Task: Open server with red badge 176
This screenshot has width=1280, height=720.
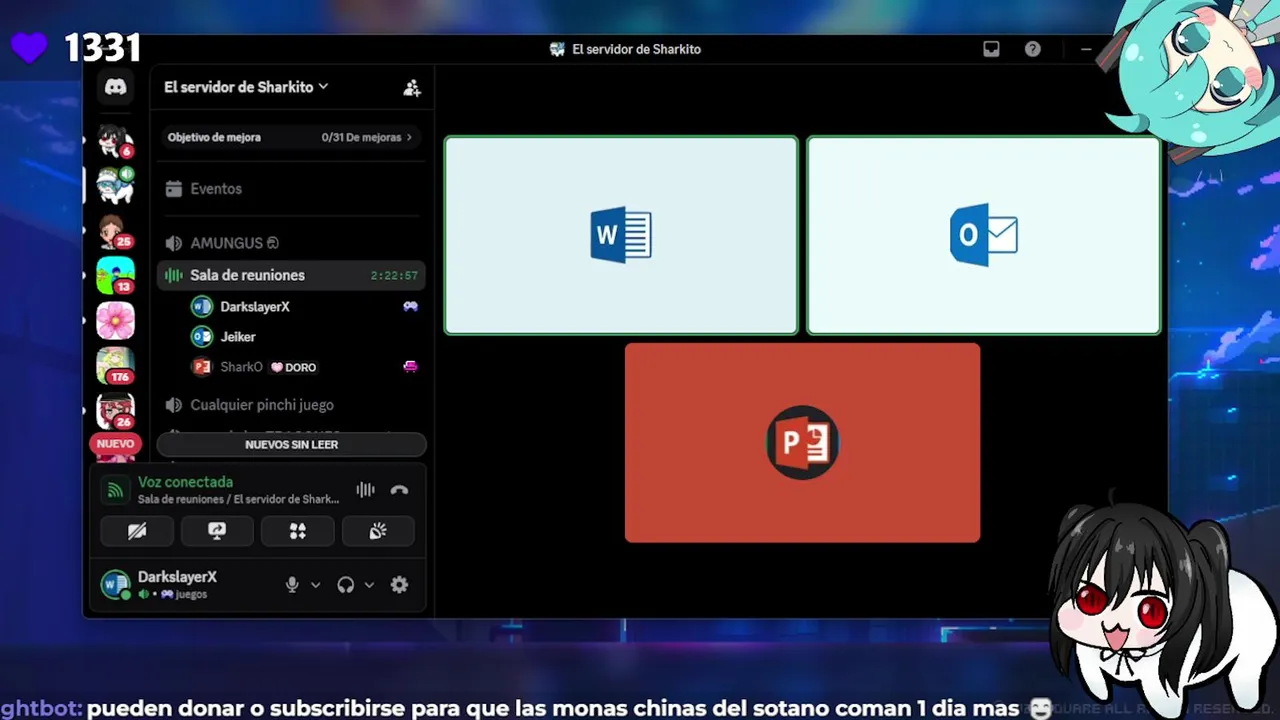Action: (115, 365)
